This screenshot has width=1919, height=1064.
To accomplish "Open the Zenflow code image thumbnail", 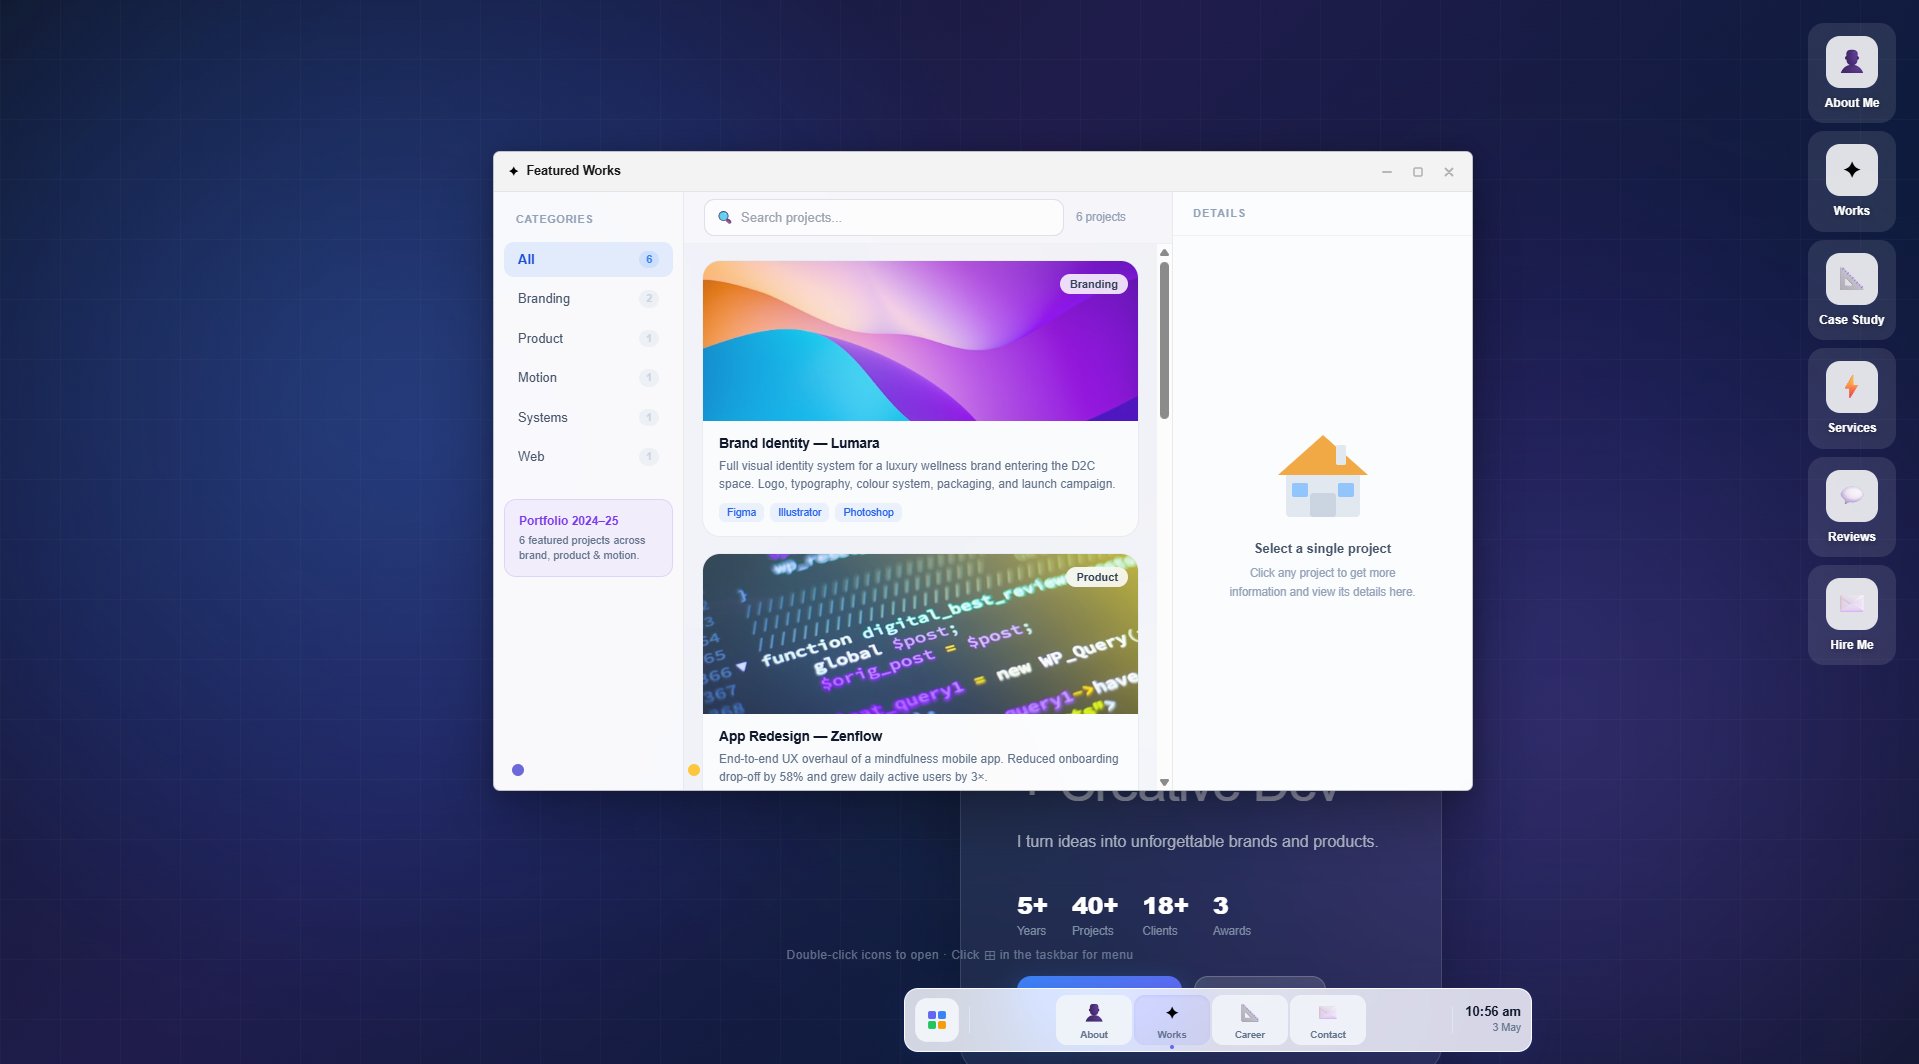I will [x=920, y=634].
